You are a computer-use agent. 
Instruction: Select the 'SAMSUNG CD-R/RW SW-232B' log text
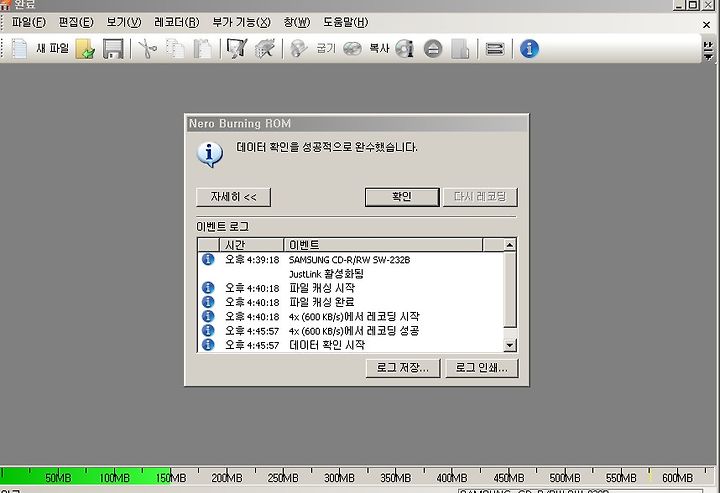(x=349, y=260)
